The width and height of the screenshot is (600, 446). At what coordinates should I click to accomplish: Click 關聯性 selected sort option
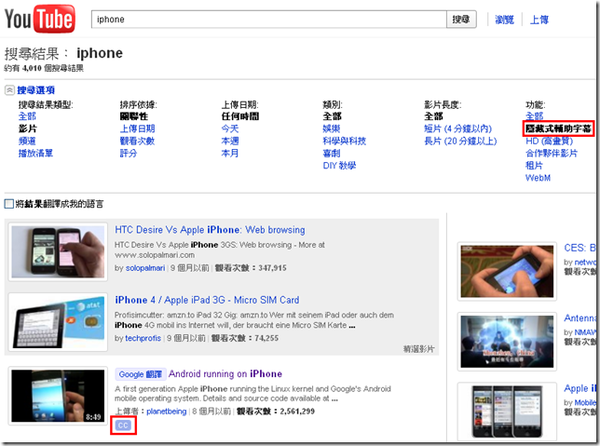coord(134,116)
